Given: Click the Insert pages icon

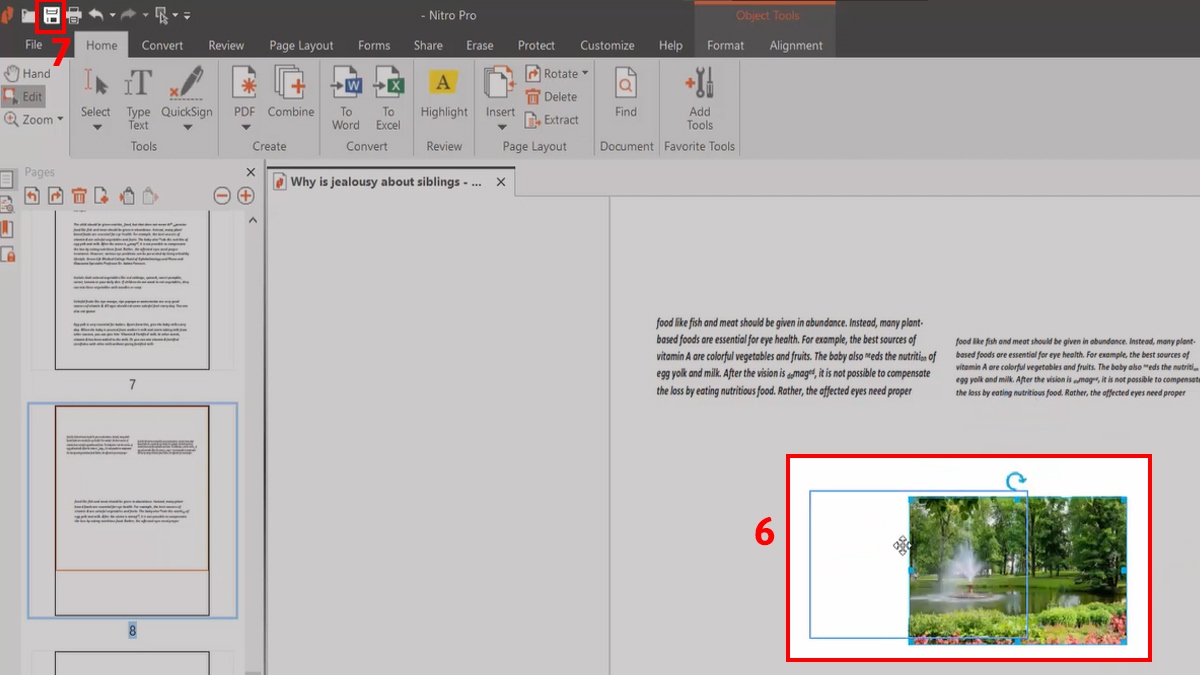Looking at the screenshot, I should 500,83.
